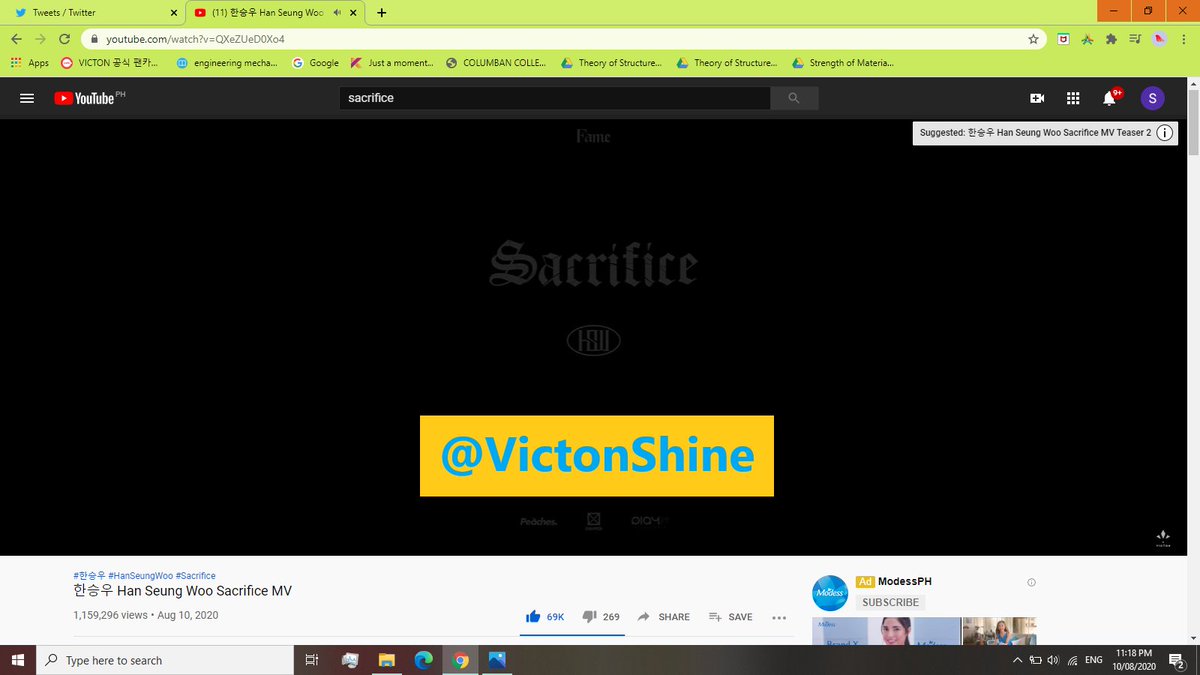Open a new browser tab

point(381,13)
